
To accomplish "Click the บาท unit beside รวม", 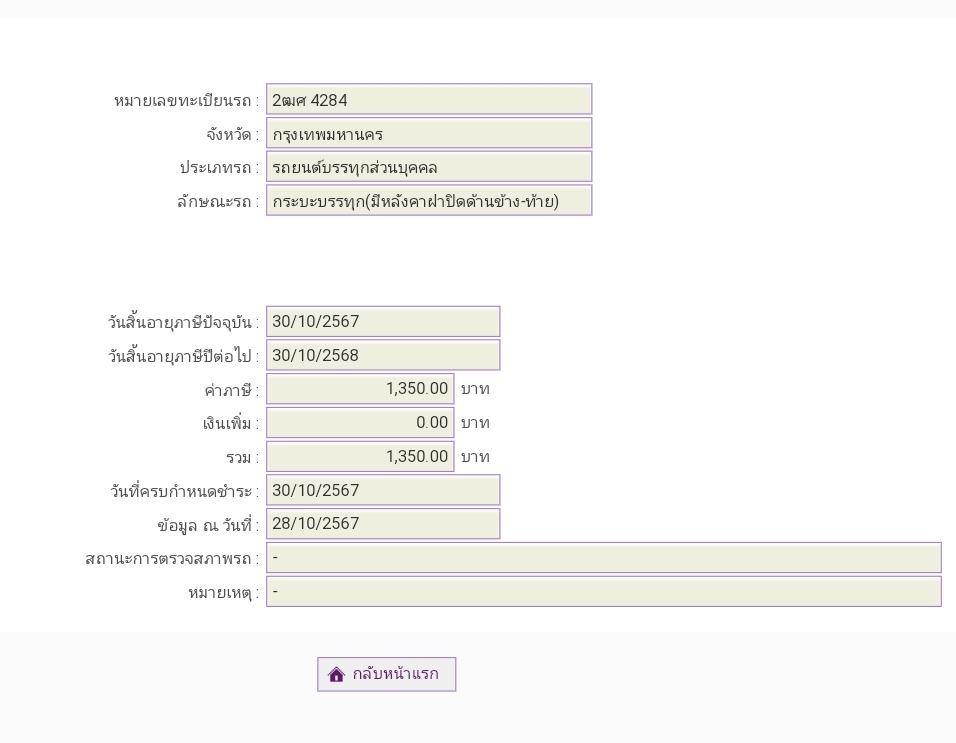I will (x=475, y=457).
